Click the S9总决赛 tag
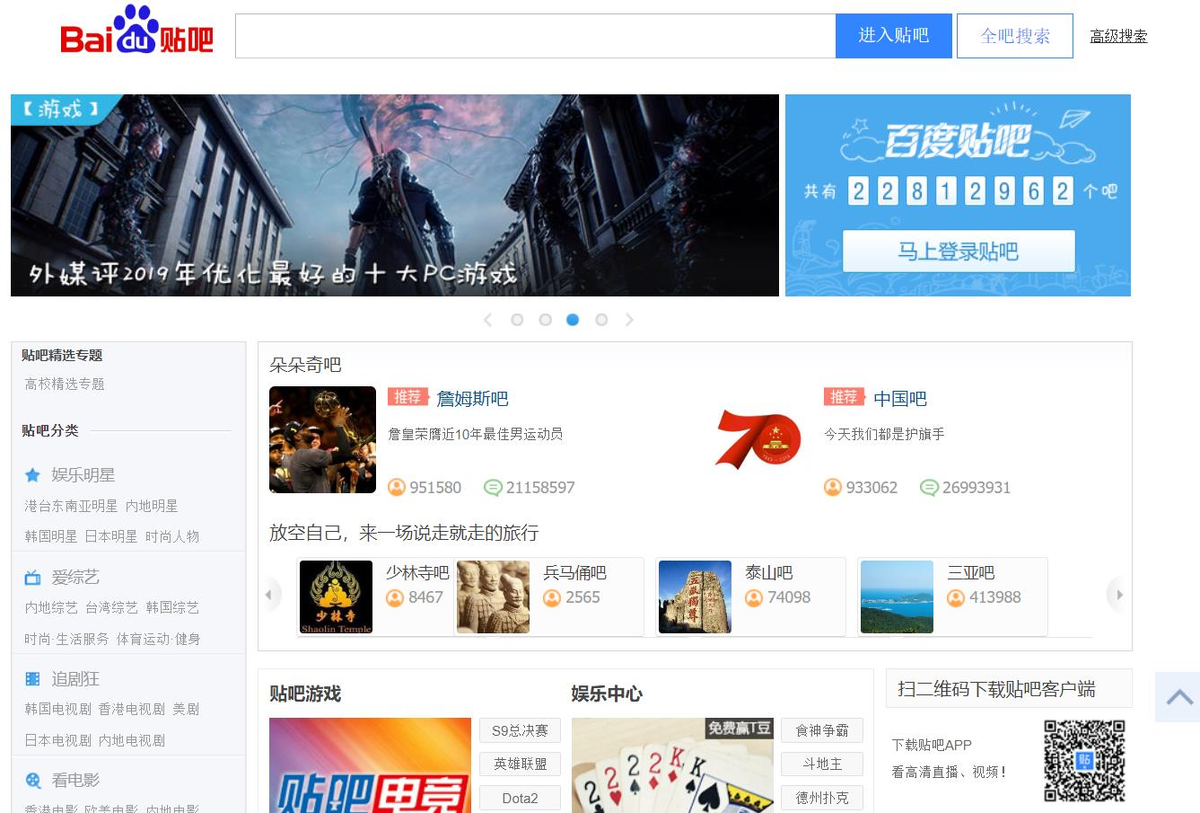 click(520, 731)
